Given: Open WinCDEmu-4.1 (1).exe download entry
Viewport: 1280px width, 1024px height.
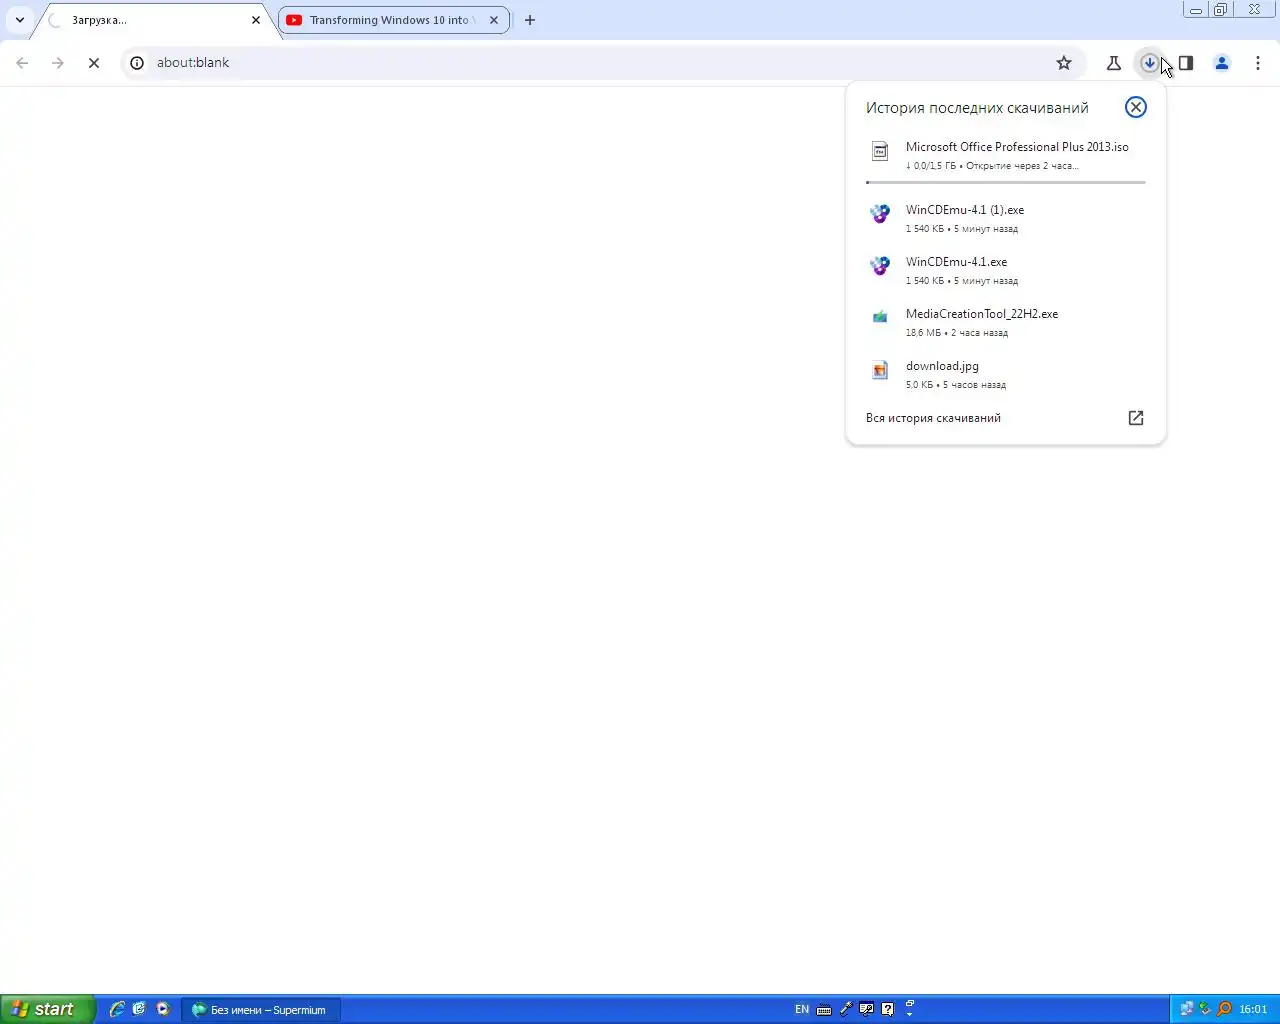Looking at the screenshot, I should click(x=1005, y=218).
